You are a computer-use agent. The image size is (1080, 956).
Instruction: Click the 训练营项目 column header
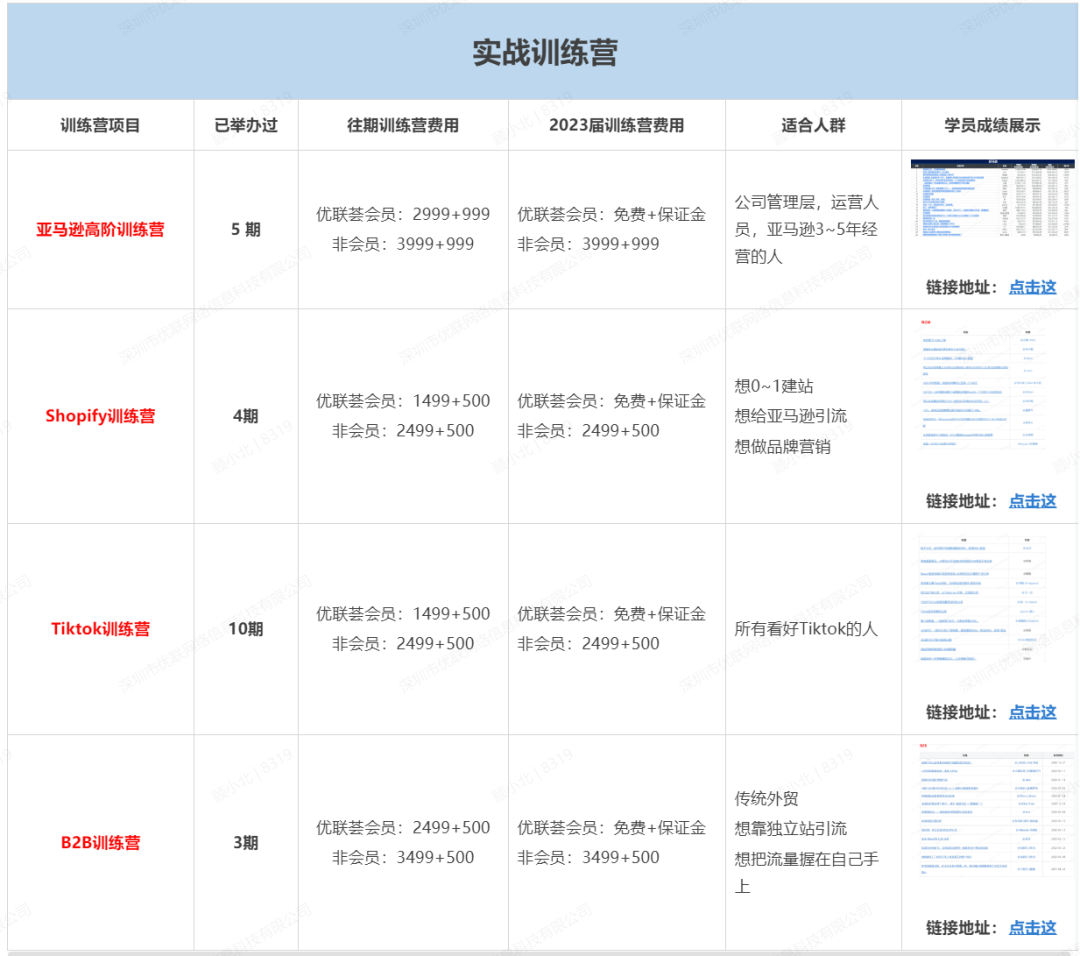tap(101, 125)
